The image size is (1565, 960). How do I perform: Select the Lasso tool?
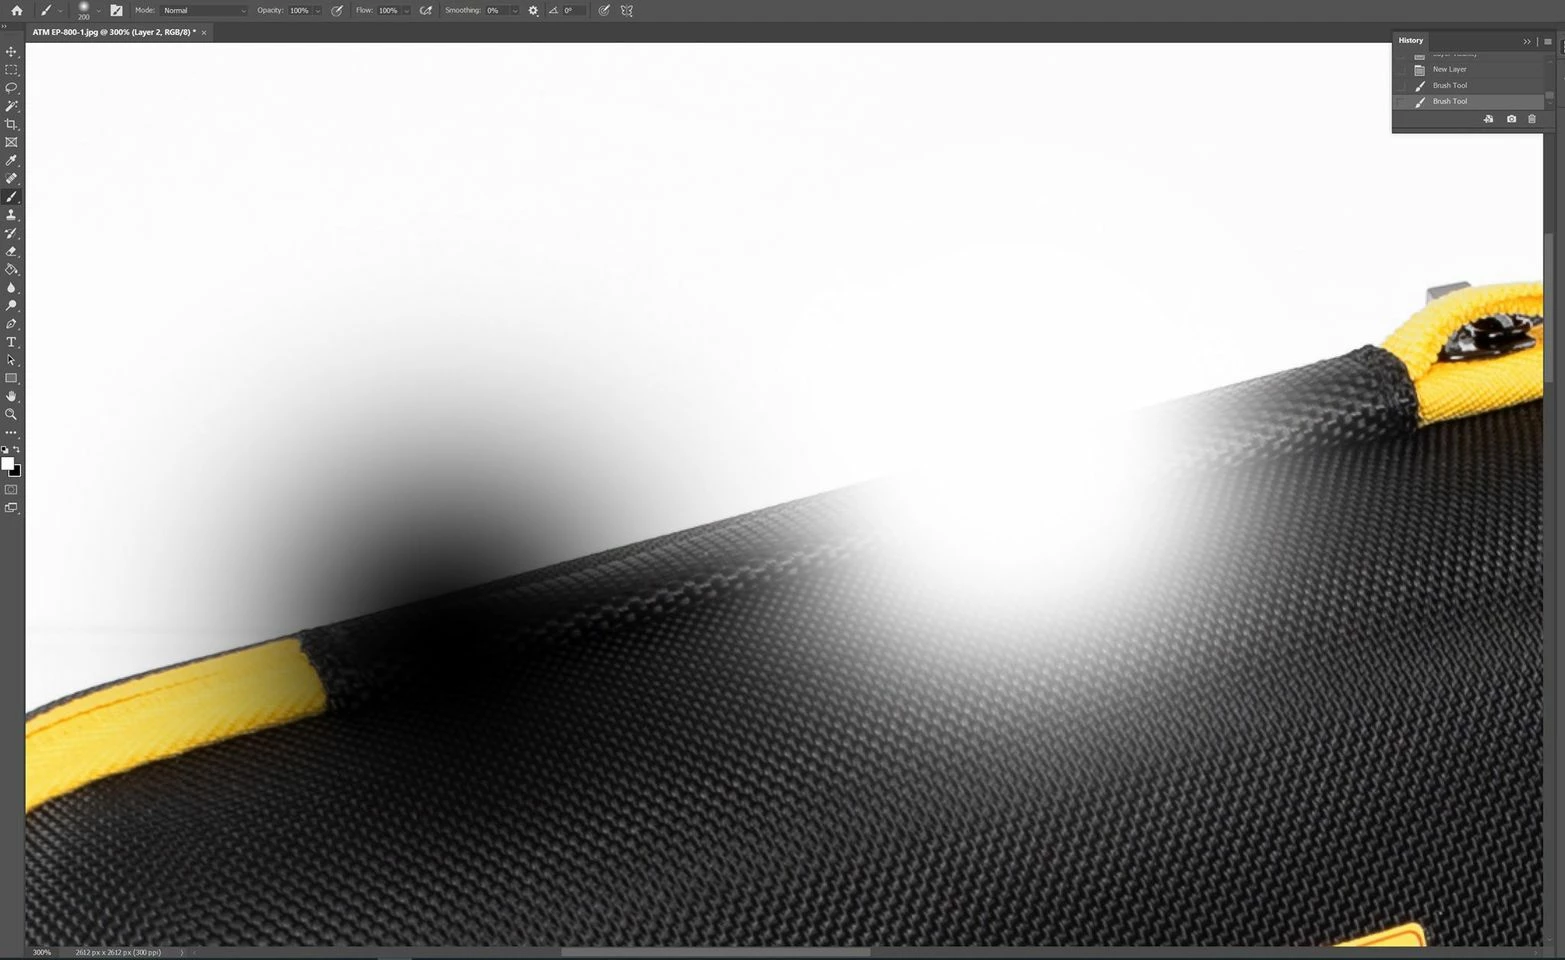coord(11,88)
